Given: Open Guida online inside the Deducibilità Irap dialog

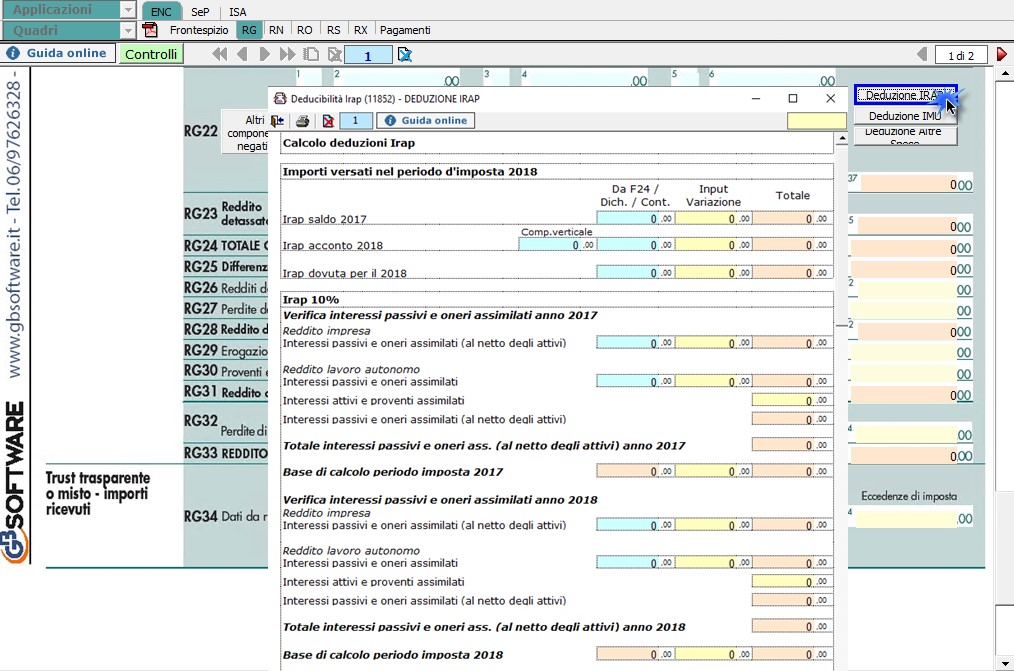Looking at the screenshot, I should (x=426, y=120).
